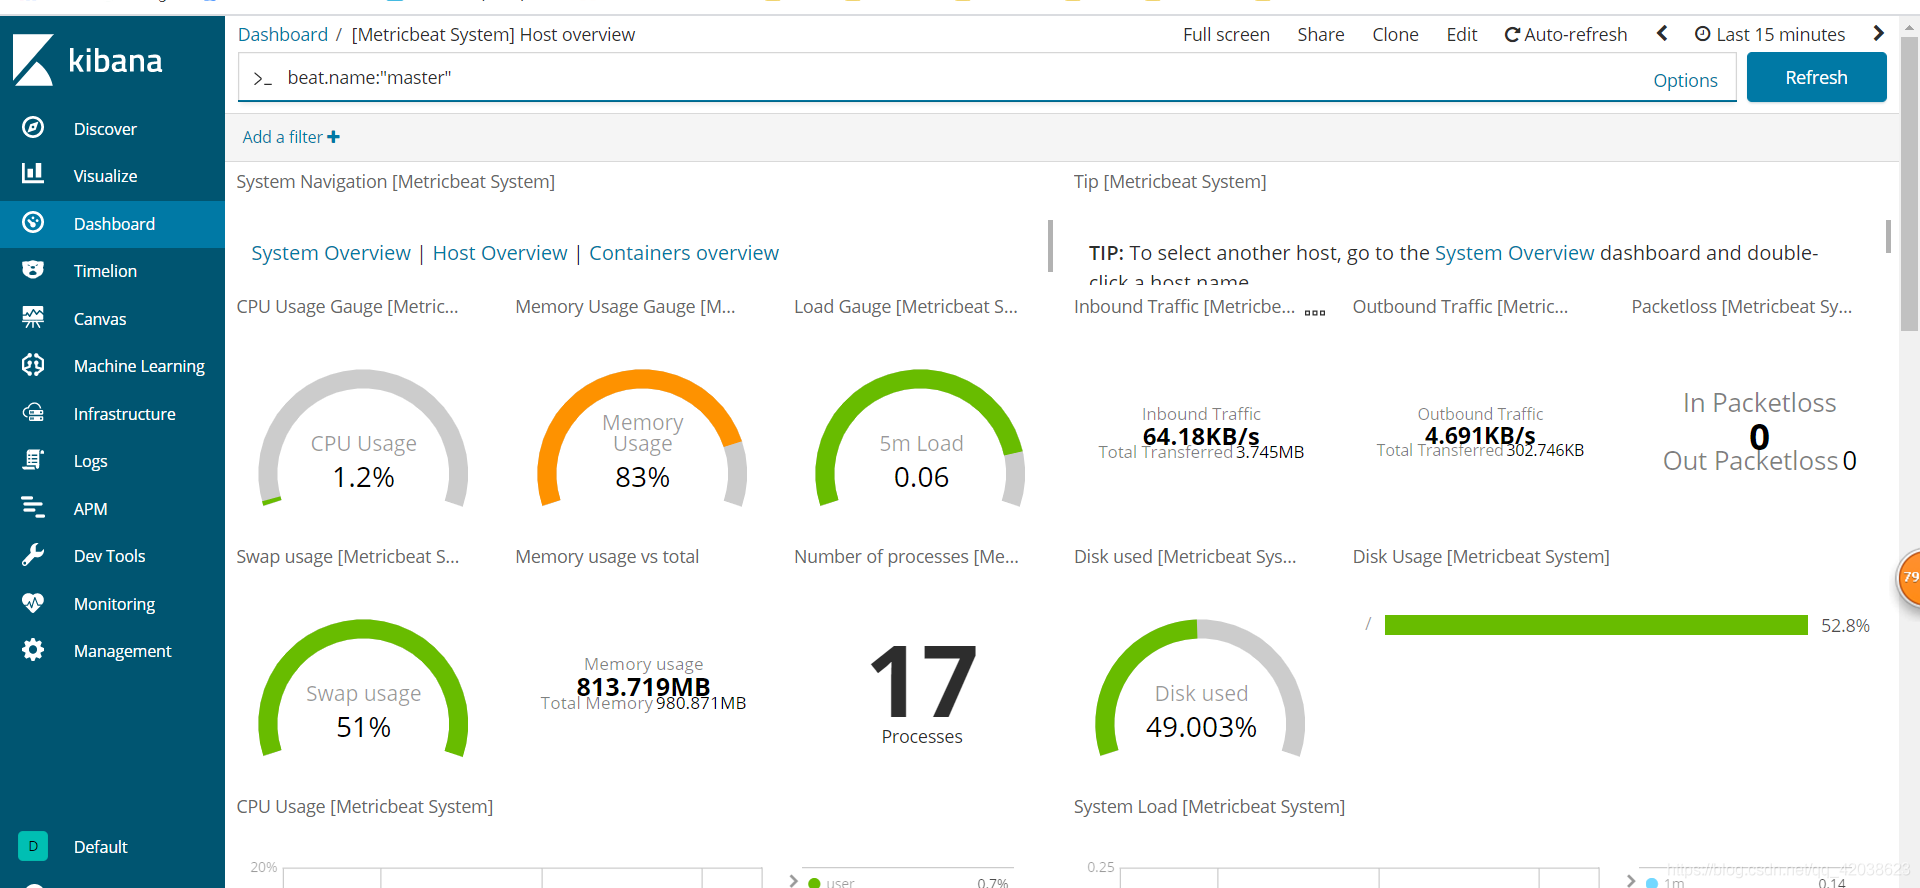
Task: Click the CPU Usage gauge
Action: pyautogui.click(x=363, y=438)
